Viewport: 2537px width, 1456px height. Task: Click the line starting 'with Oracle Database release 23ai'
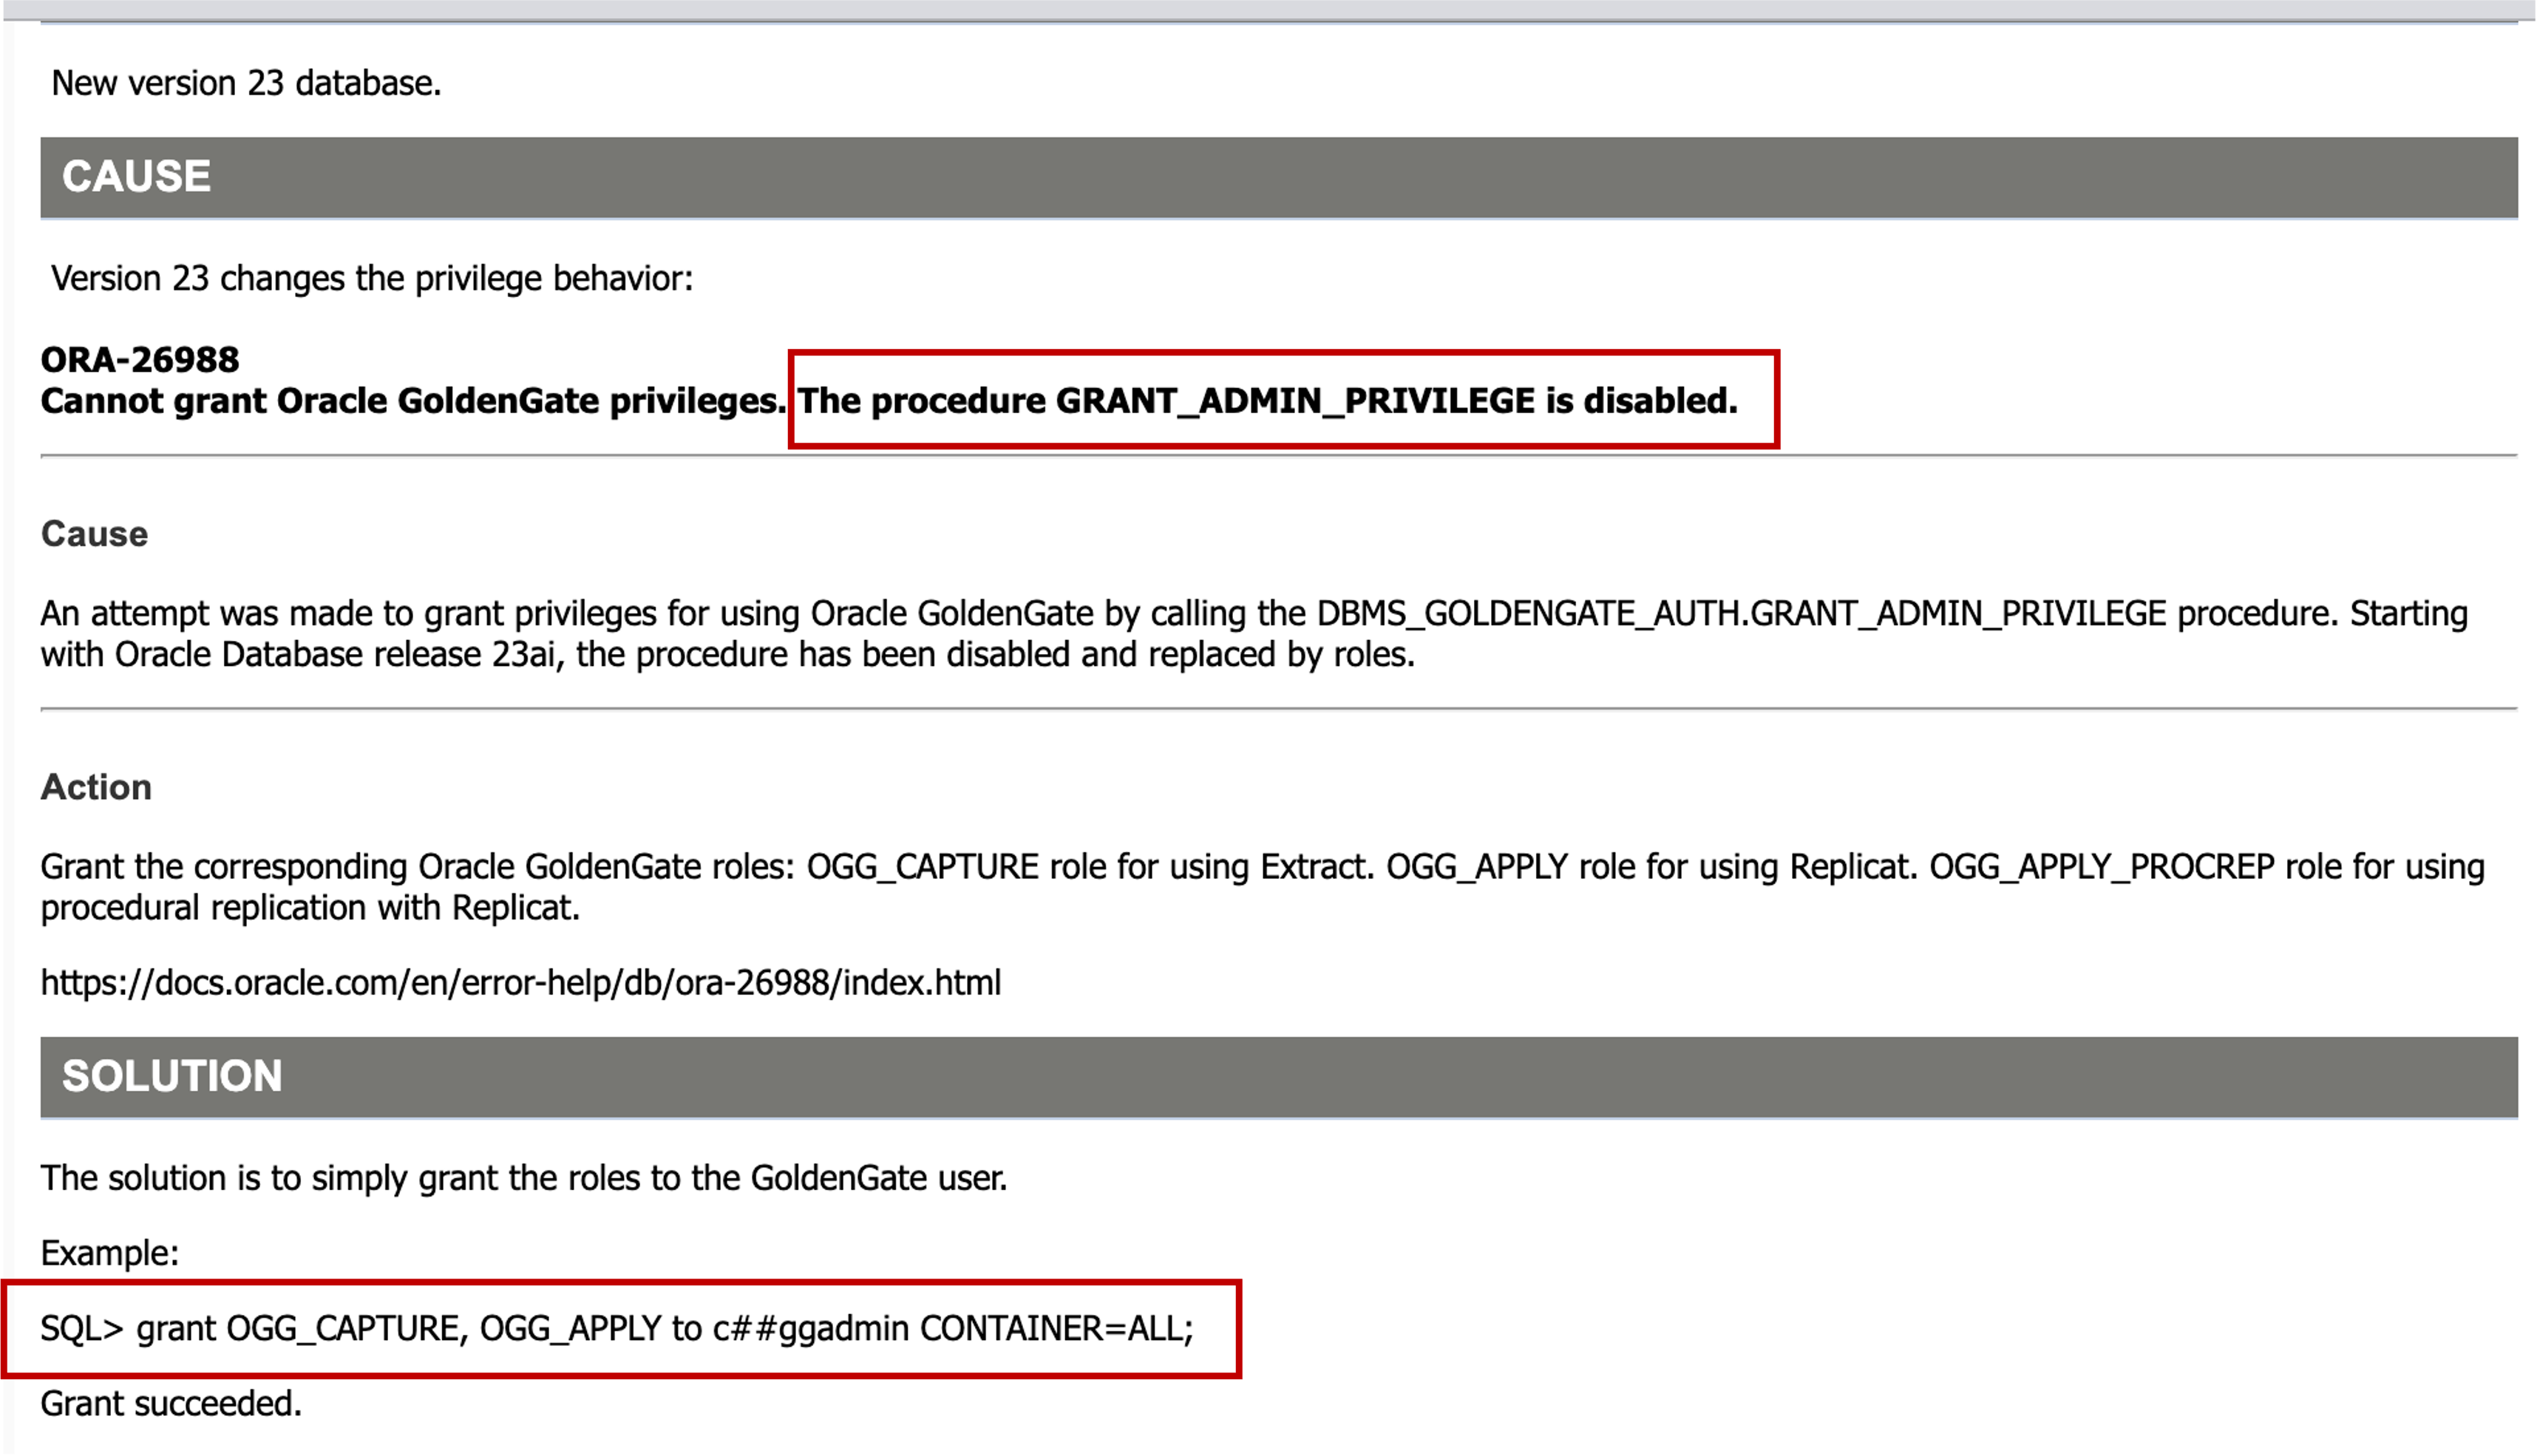tap(728, 655)
